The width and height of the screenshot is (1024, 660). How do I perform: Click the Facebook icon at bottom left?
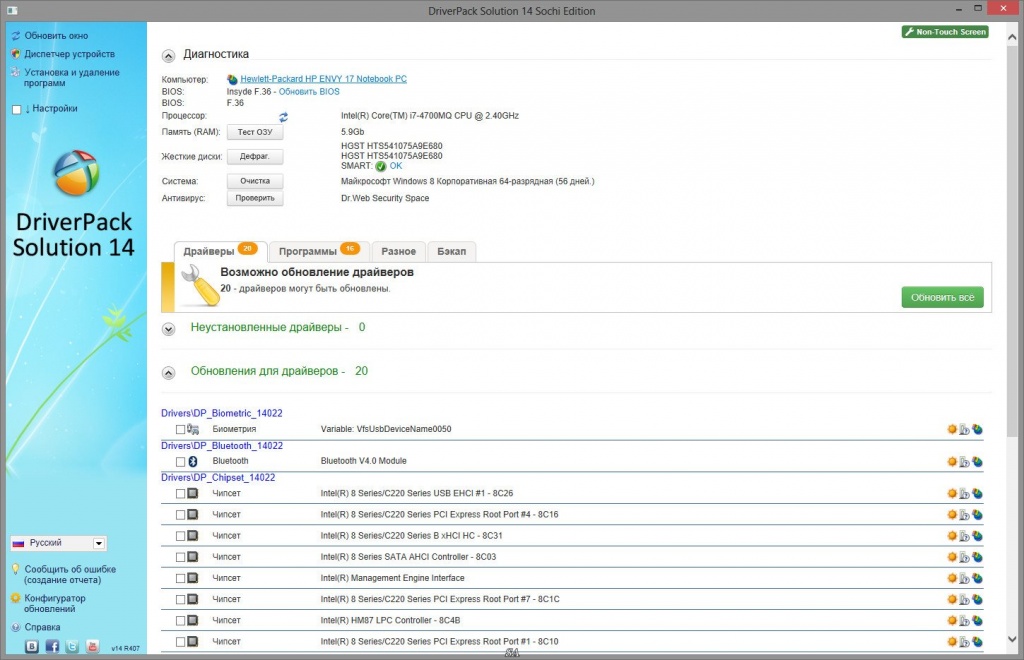(52, 646)
